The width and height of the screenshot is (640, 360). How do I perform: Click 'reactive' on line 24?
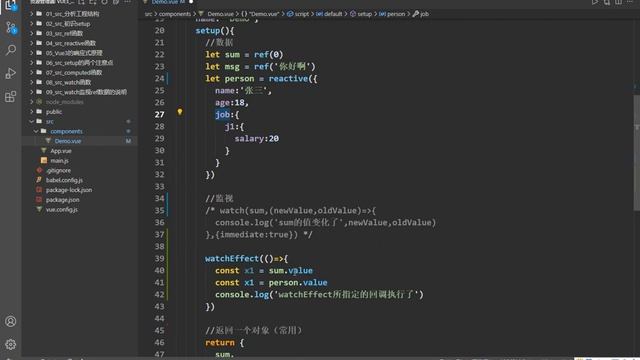pyautogui.click(x=288, y=79)
